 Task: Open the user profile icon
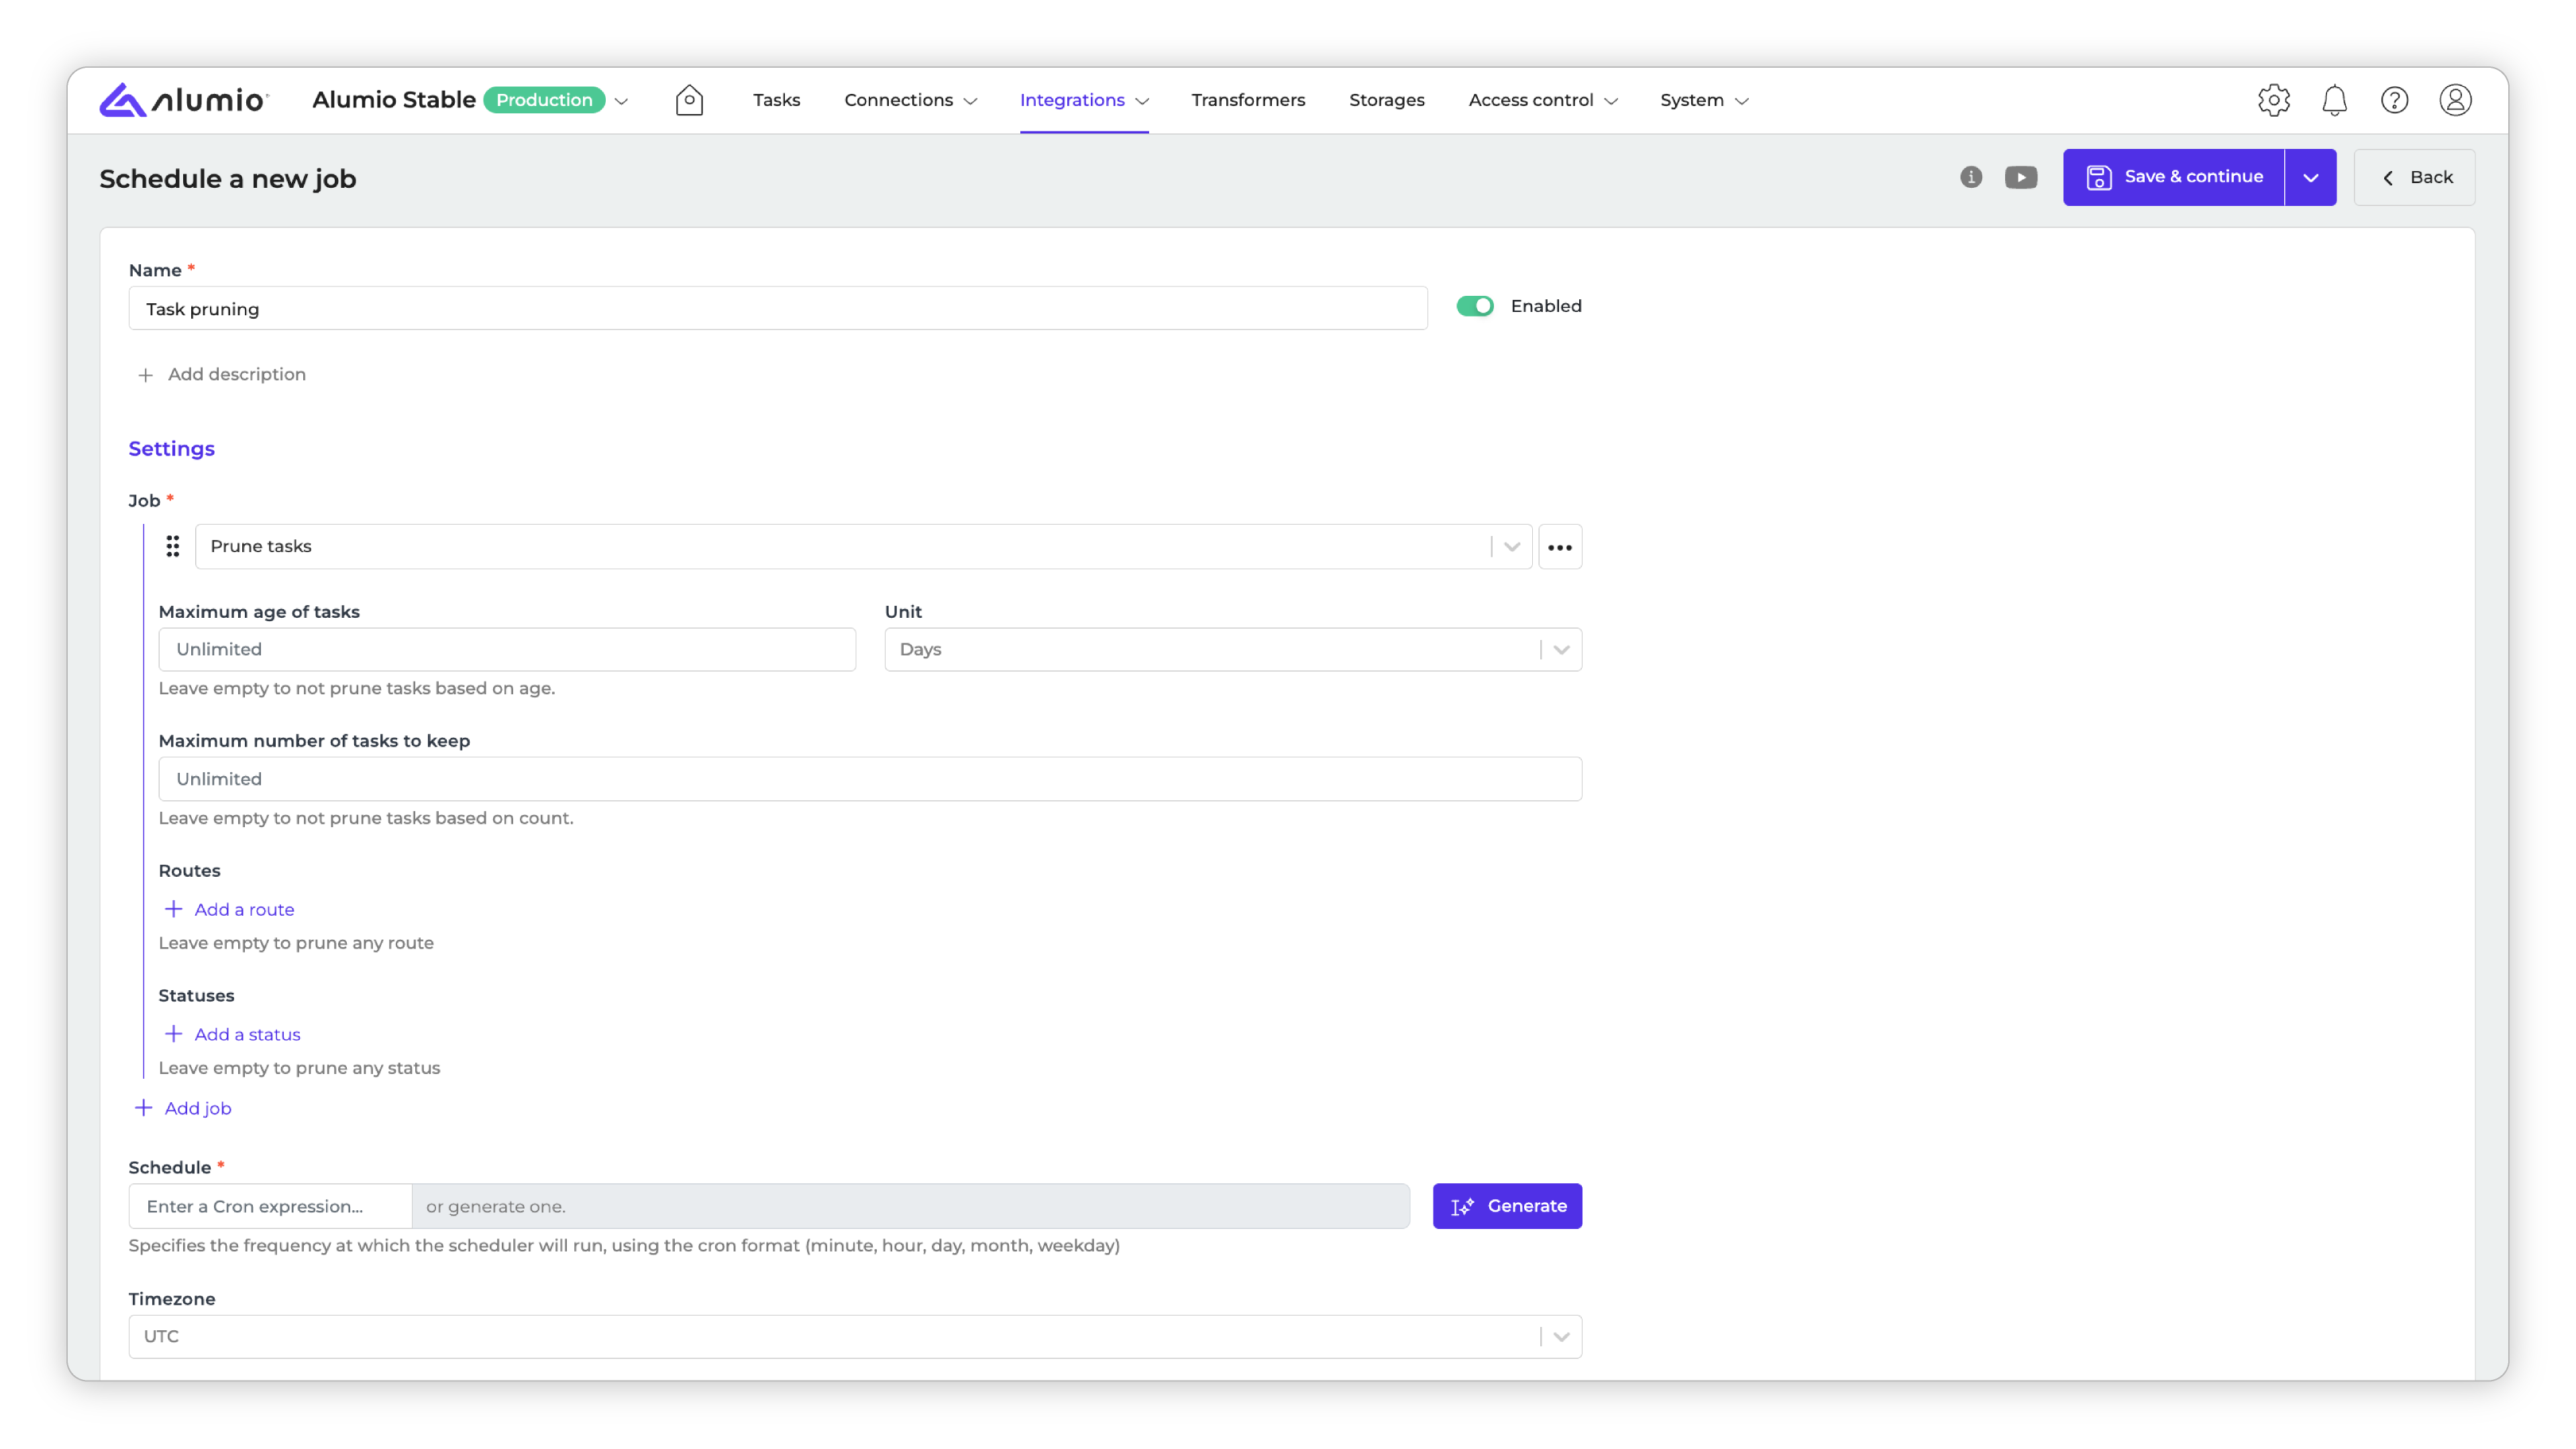click(2455, 100)
